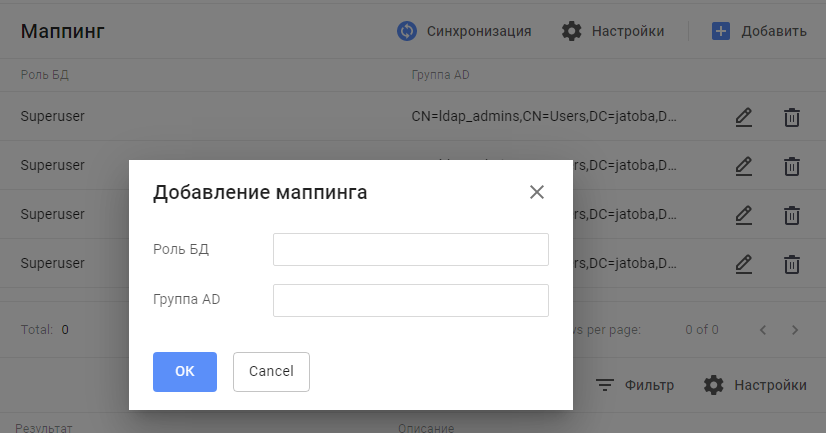Image resolution: width=826 pixels, height=433 pixels.
Task: Click the Роль БД input field
Action: [x=410, y=250]
